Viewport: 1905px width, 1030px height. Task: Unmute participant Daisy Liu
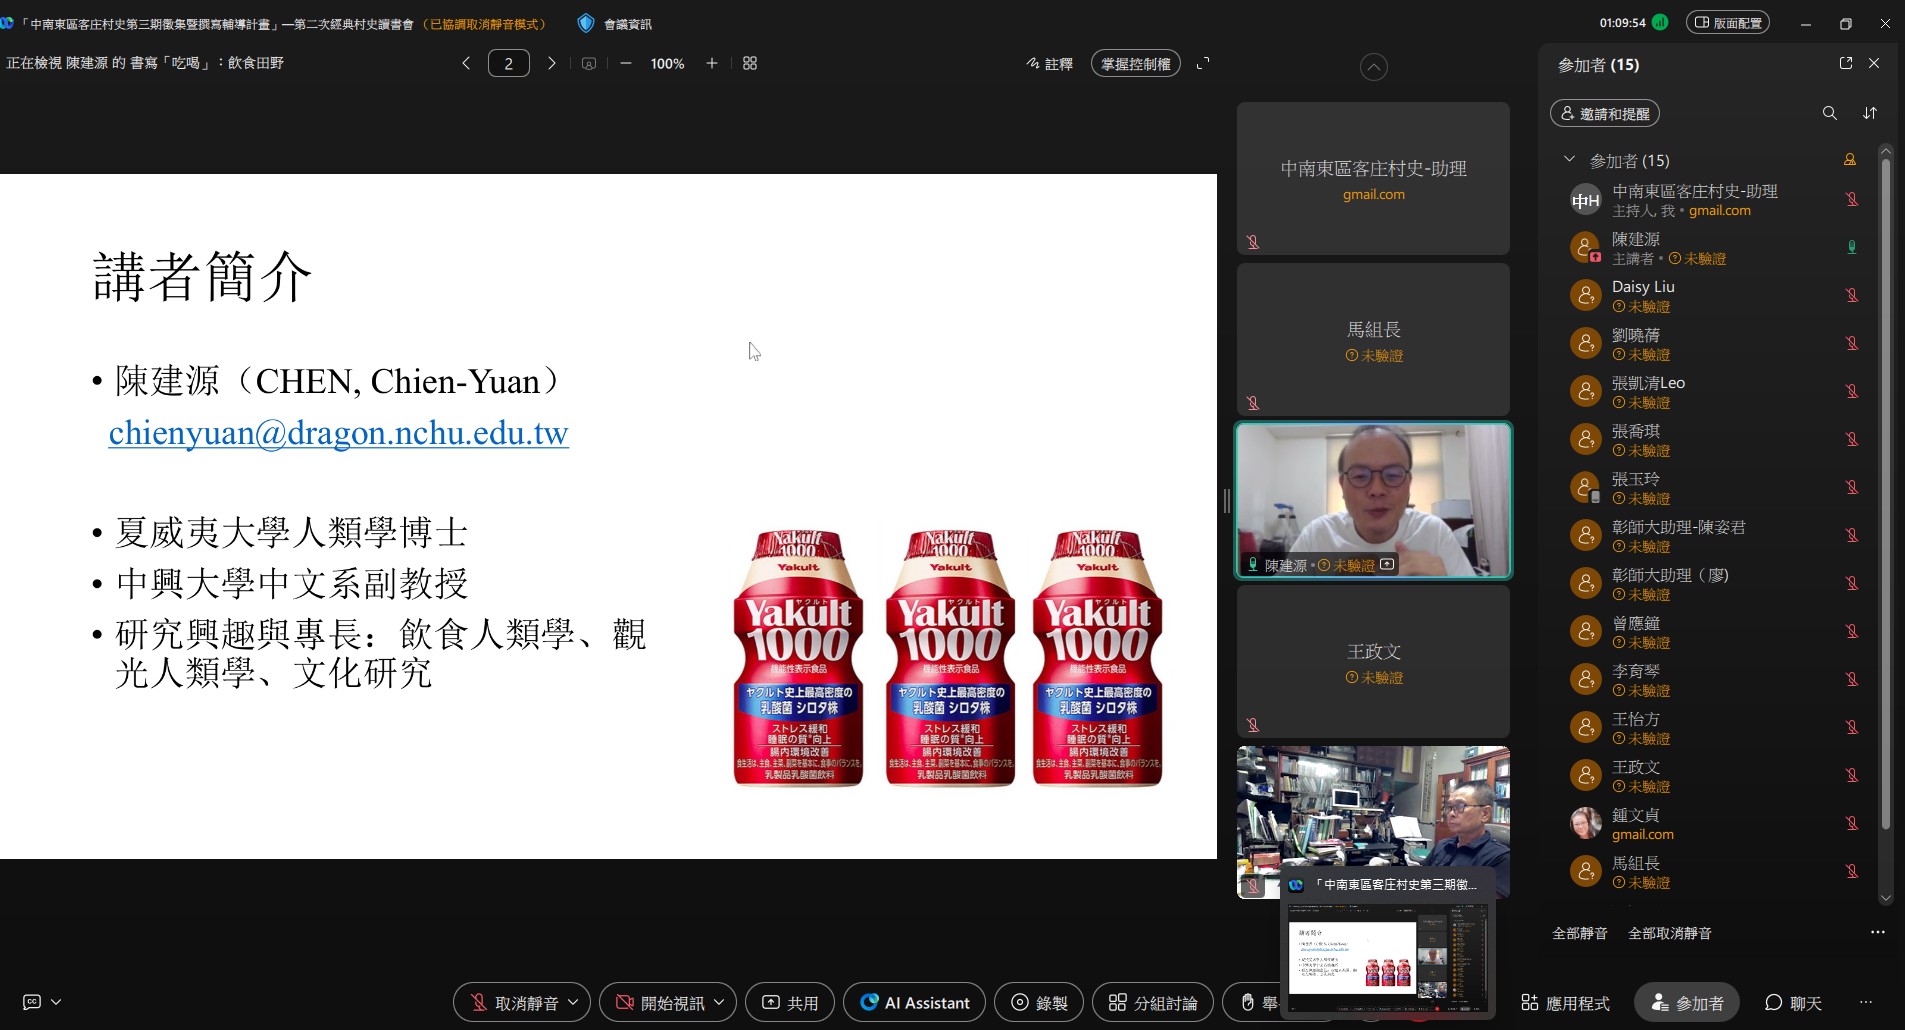(1853, 295)
